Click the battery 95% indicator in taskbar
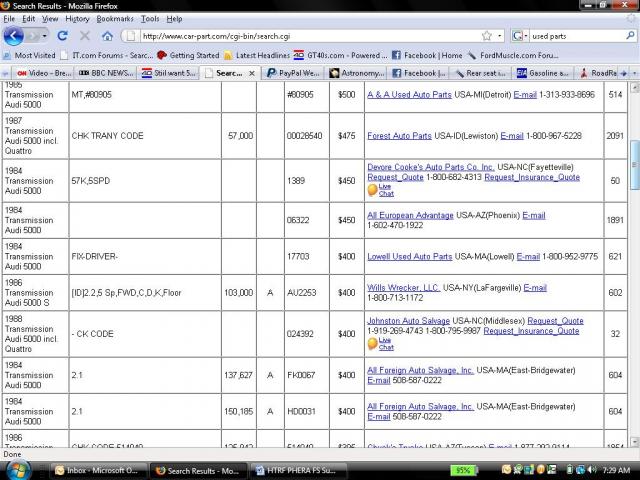 (x=463, y=471)
